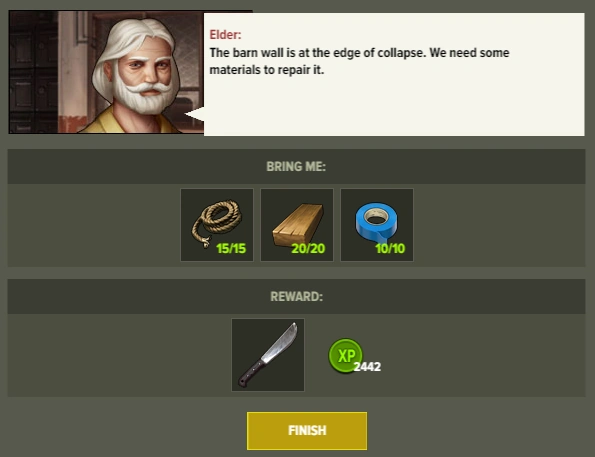Click the 20/20 plank count
The height and width of the screenshot is (457, 595).
click(x=308, y=249)
